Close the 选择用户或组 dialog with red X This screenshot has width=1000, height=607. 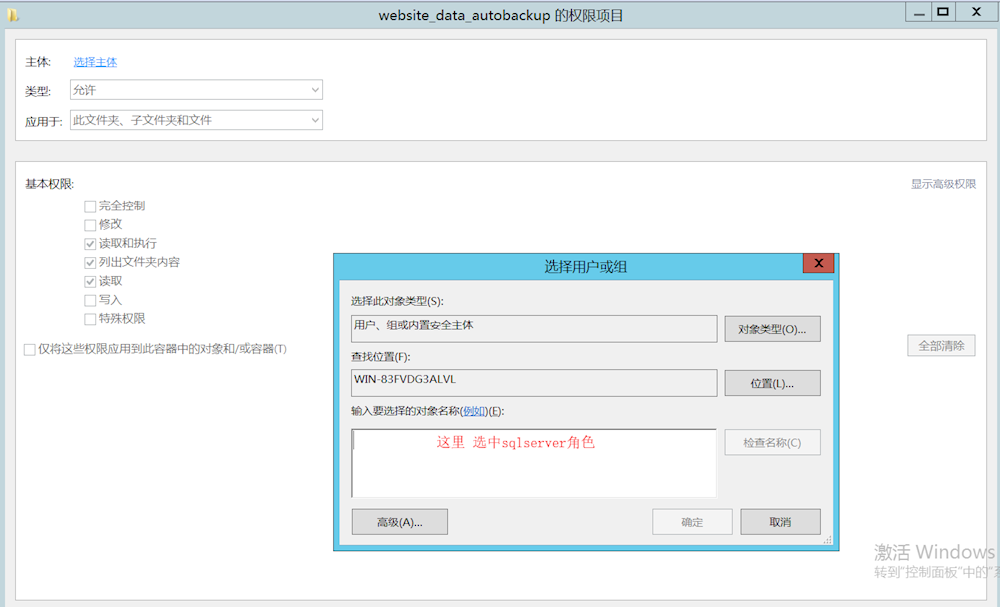tap(818, 263)
